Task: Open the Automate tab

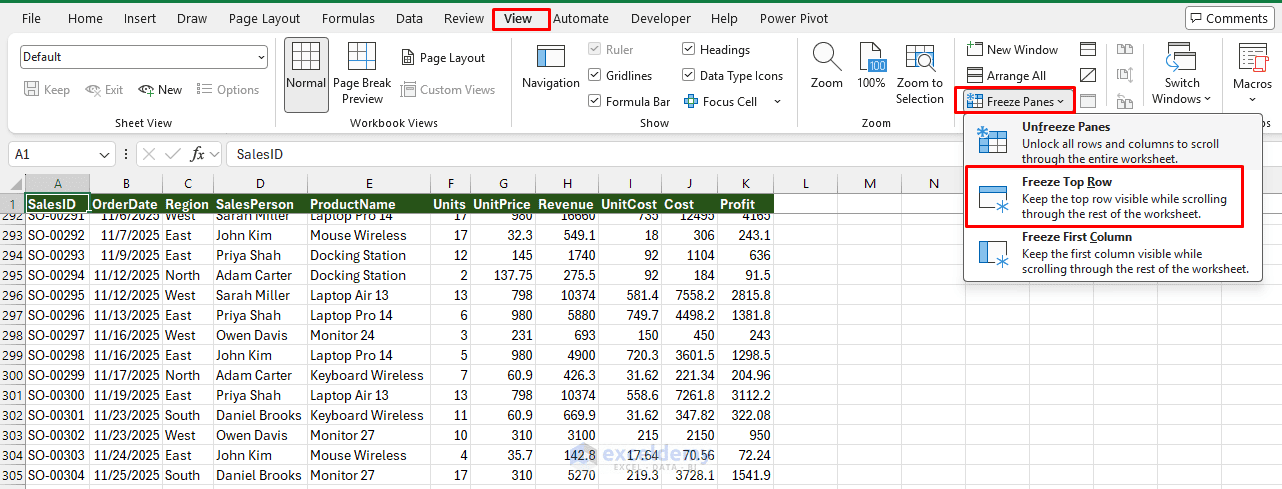Action: [581, 19]
